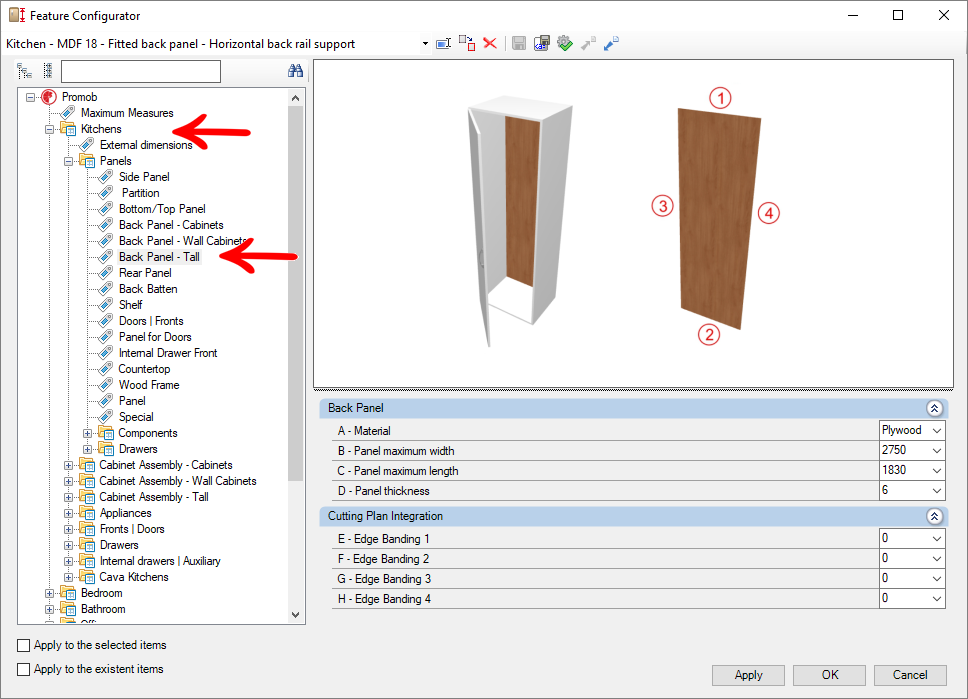
Task: Tick Apply to the selected items checkbox
Action: [23, 645]
